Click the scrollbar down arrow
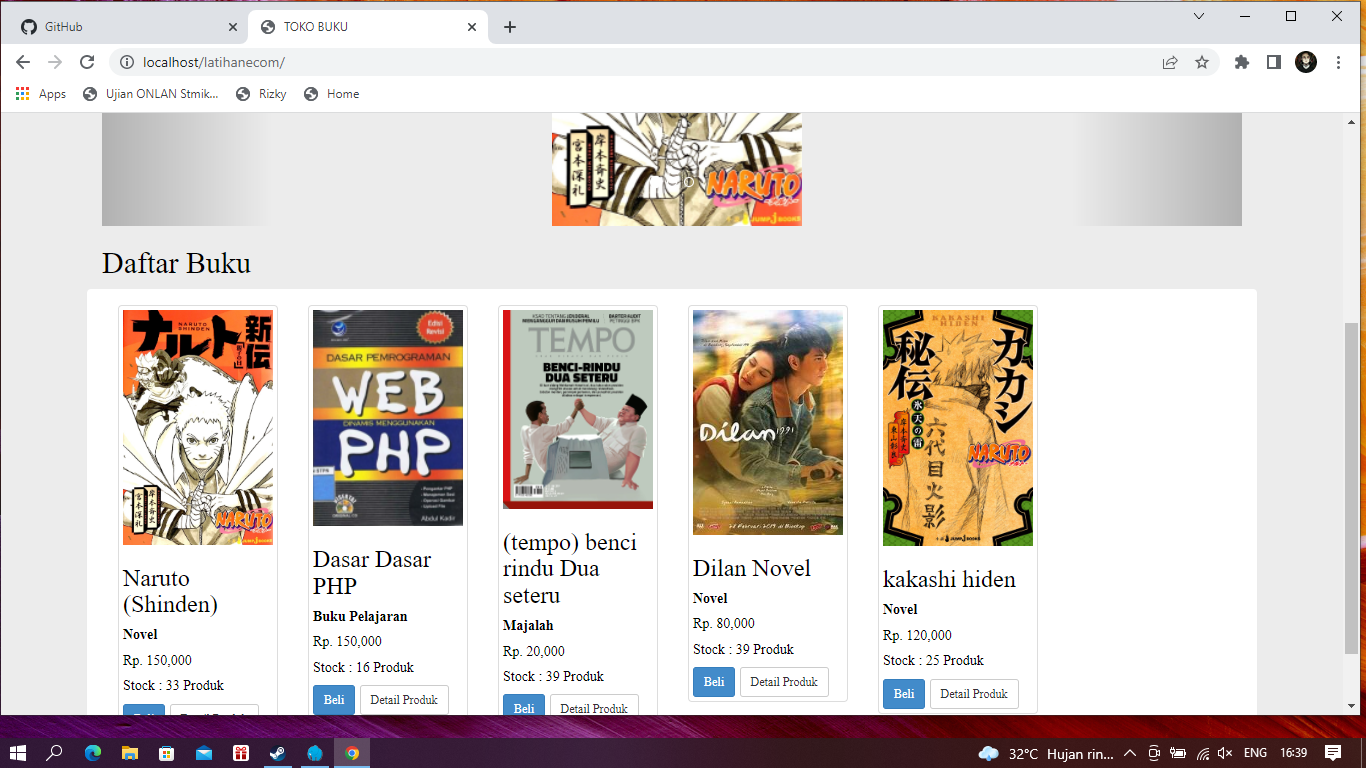This screenshot has width=1366, height=768. pyautogui.click(x=1352, y=707)
